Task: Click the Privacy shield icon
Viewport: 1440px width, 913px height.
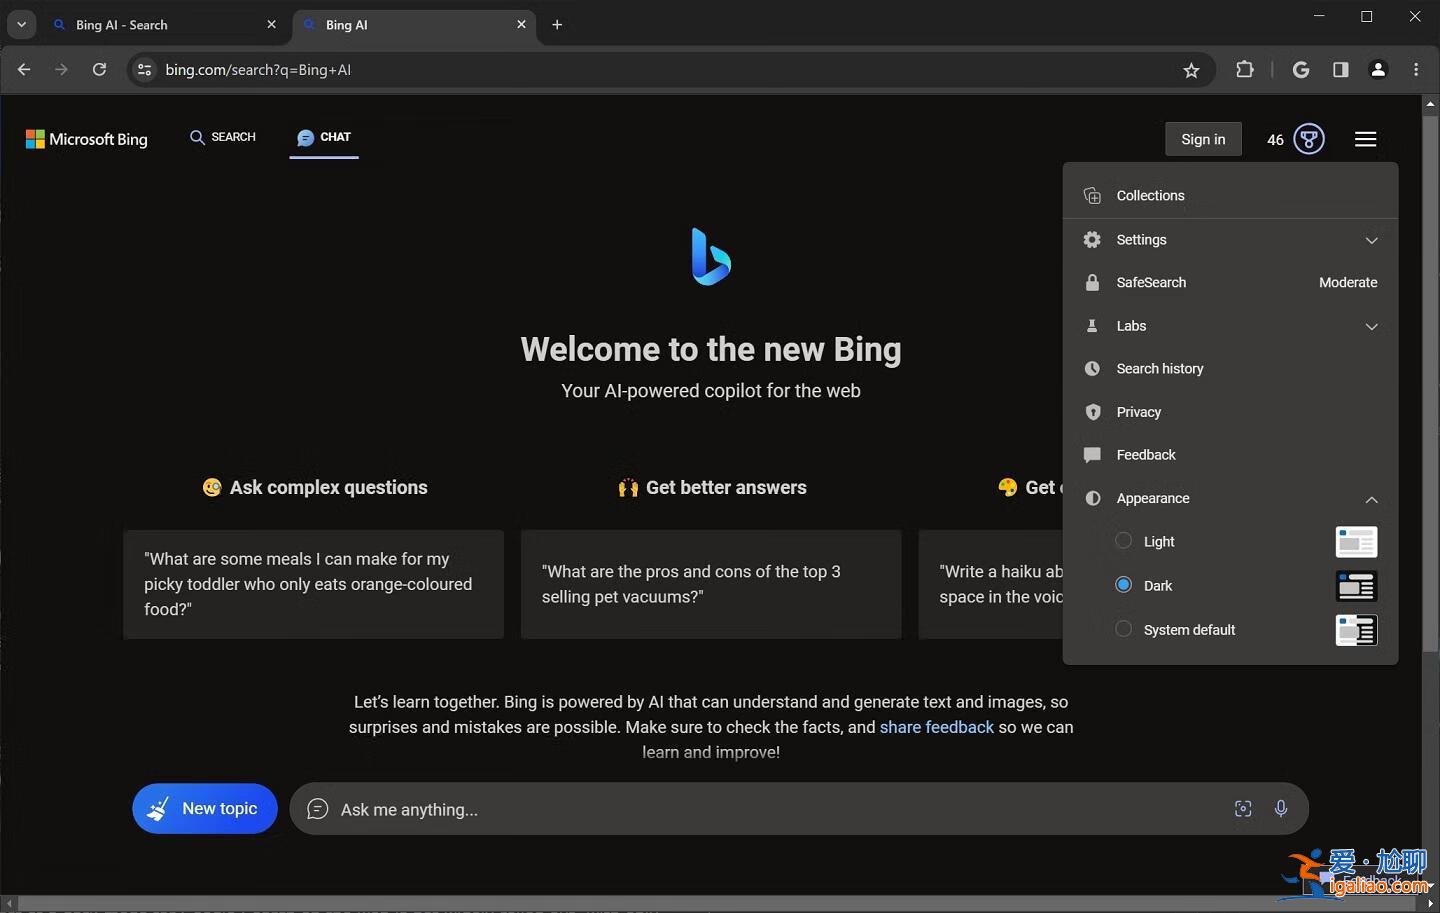Action: tap(1092, 412)
